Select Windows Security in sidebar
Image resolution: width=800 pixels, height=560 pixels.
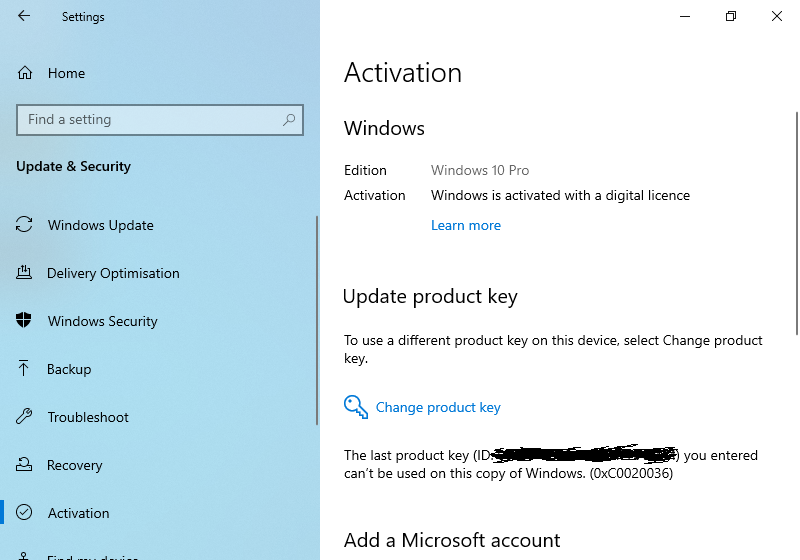tap(103, 321)
